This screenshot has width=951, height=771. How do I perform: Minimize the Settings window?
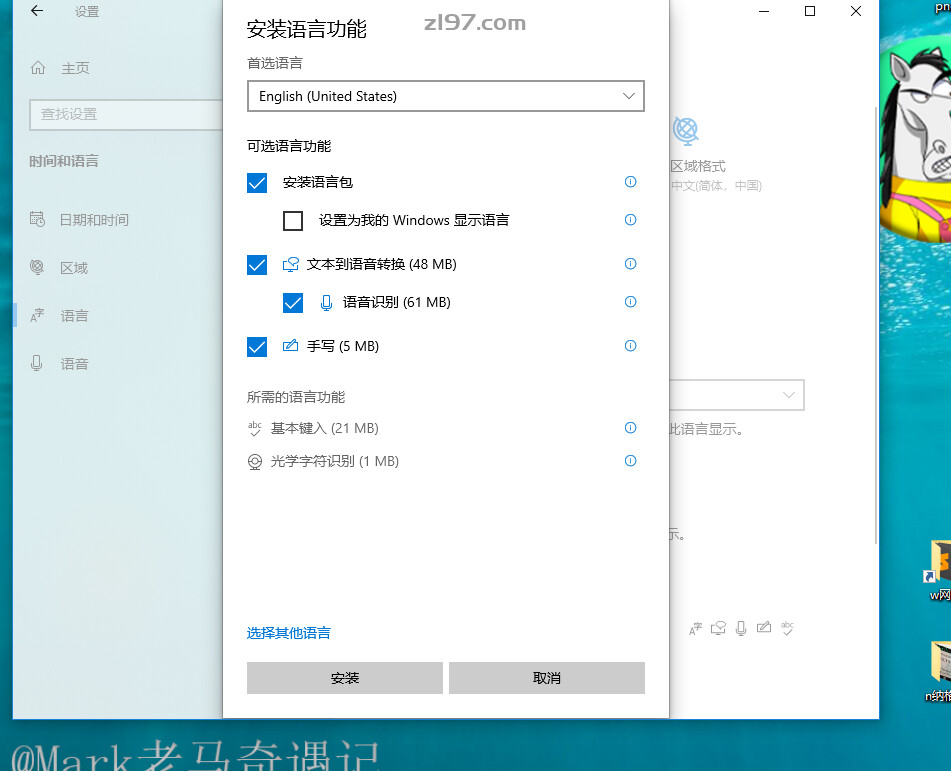764,11
